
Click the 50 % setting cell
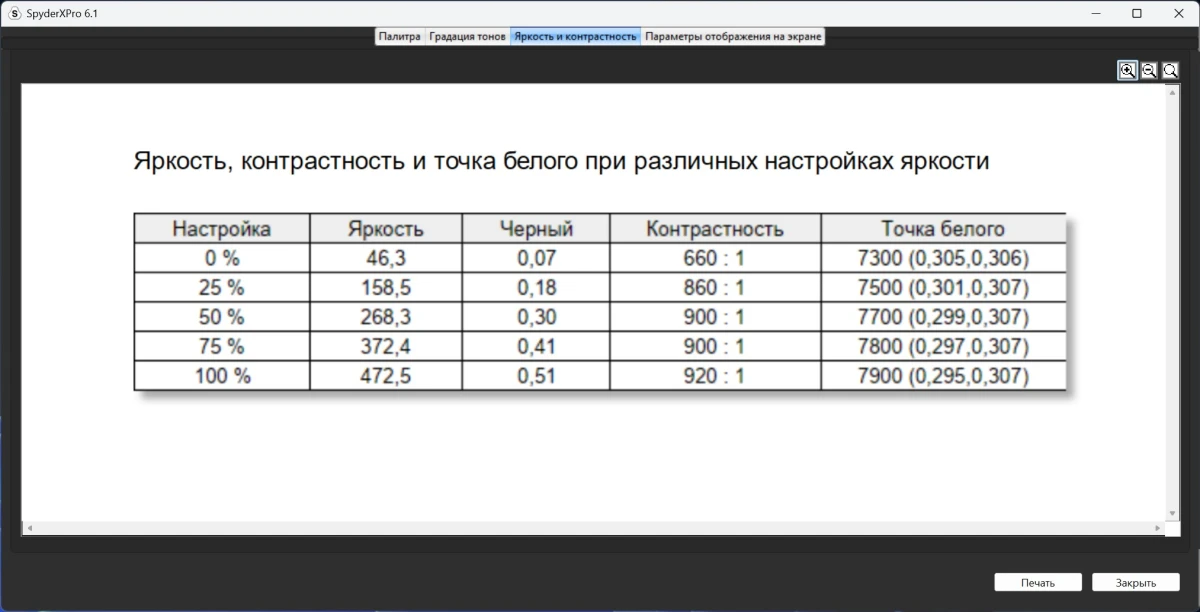[222, 317]
